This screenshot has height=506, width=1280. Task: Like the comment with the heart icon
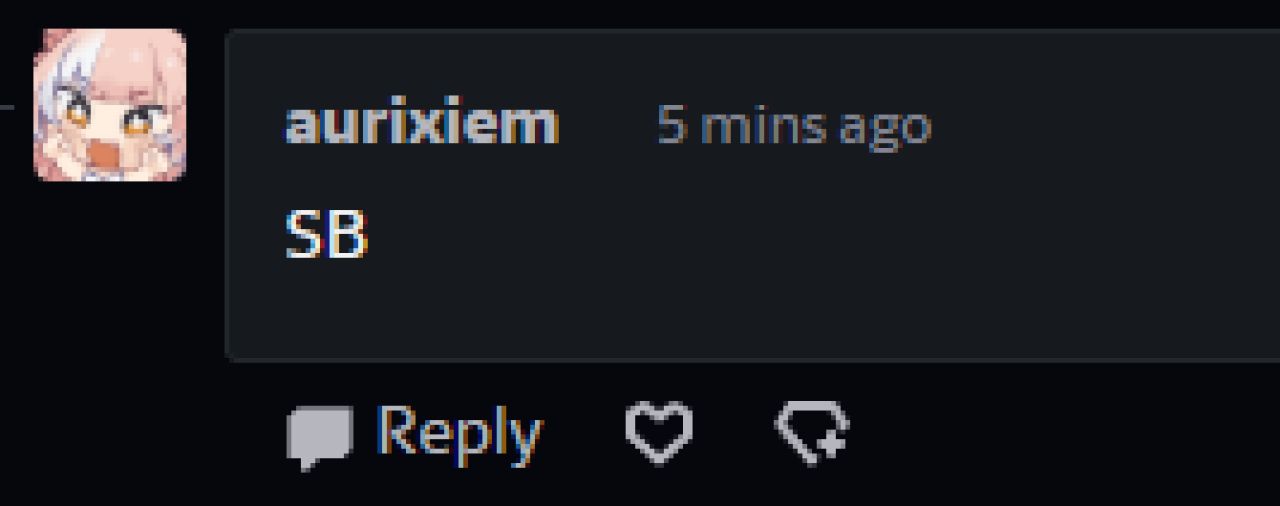tap(659, 433)
